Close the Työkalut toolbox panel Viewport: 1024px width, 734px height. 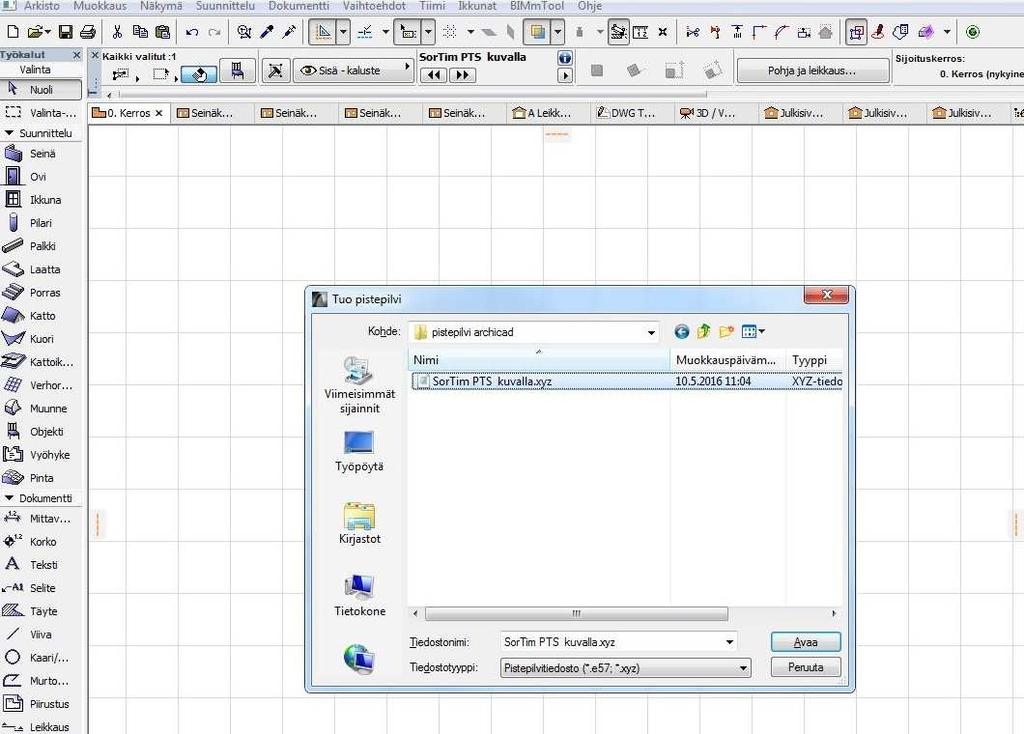coord(77,55)
